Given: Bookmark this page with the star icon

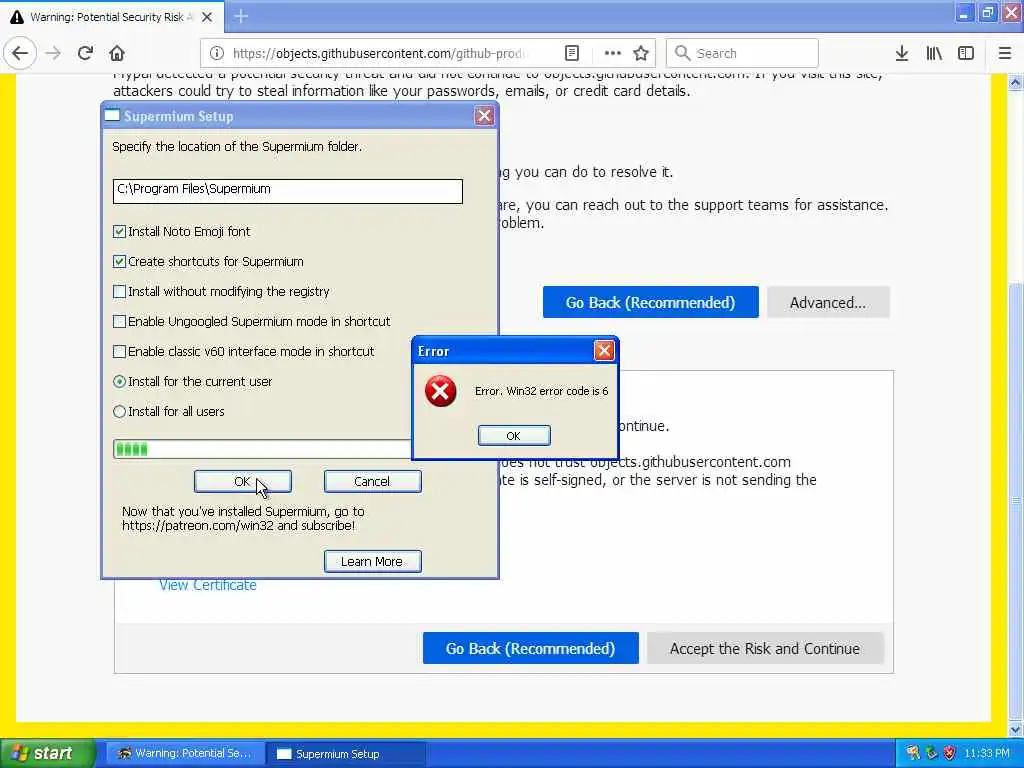Looking at the screenshot, I should click(x=641, y=54).
